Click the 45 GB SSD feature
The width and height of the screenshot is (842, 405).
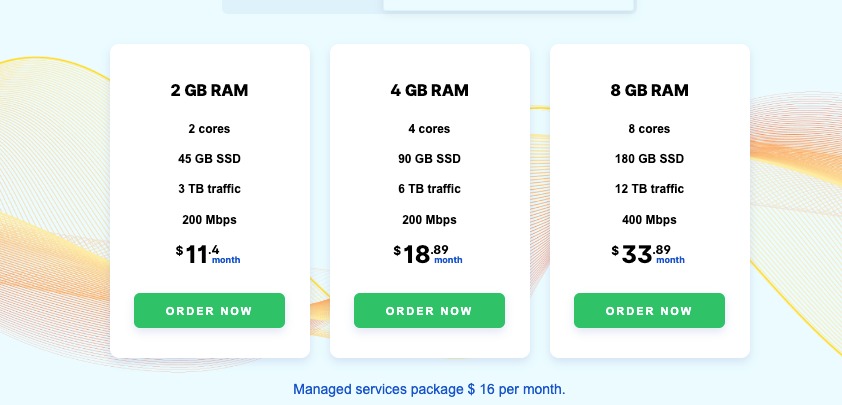pos(209,159)
